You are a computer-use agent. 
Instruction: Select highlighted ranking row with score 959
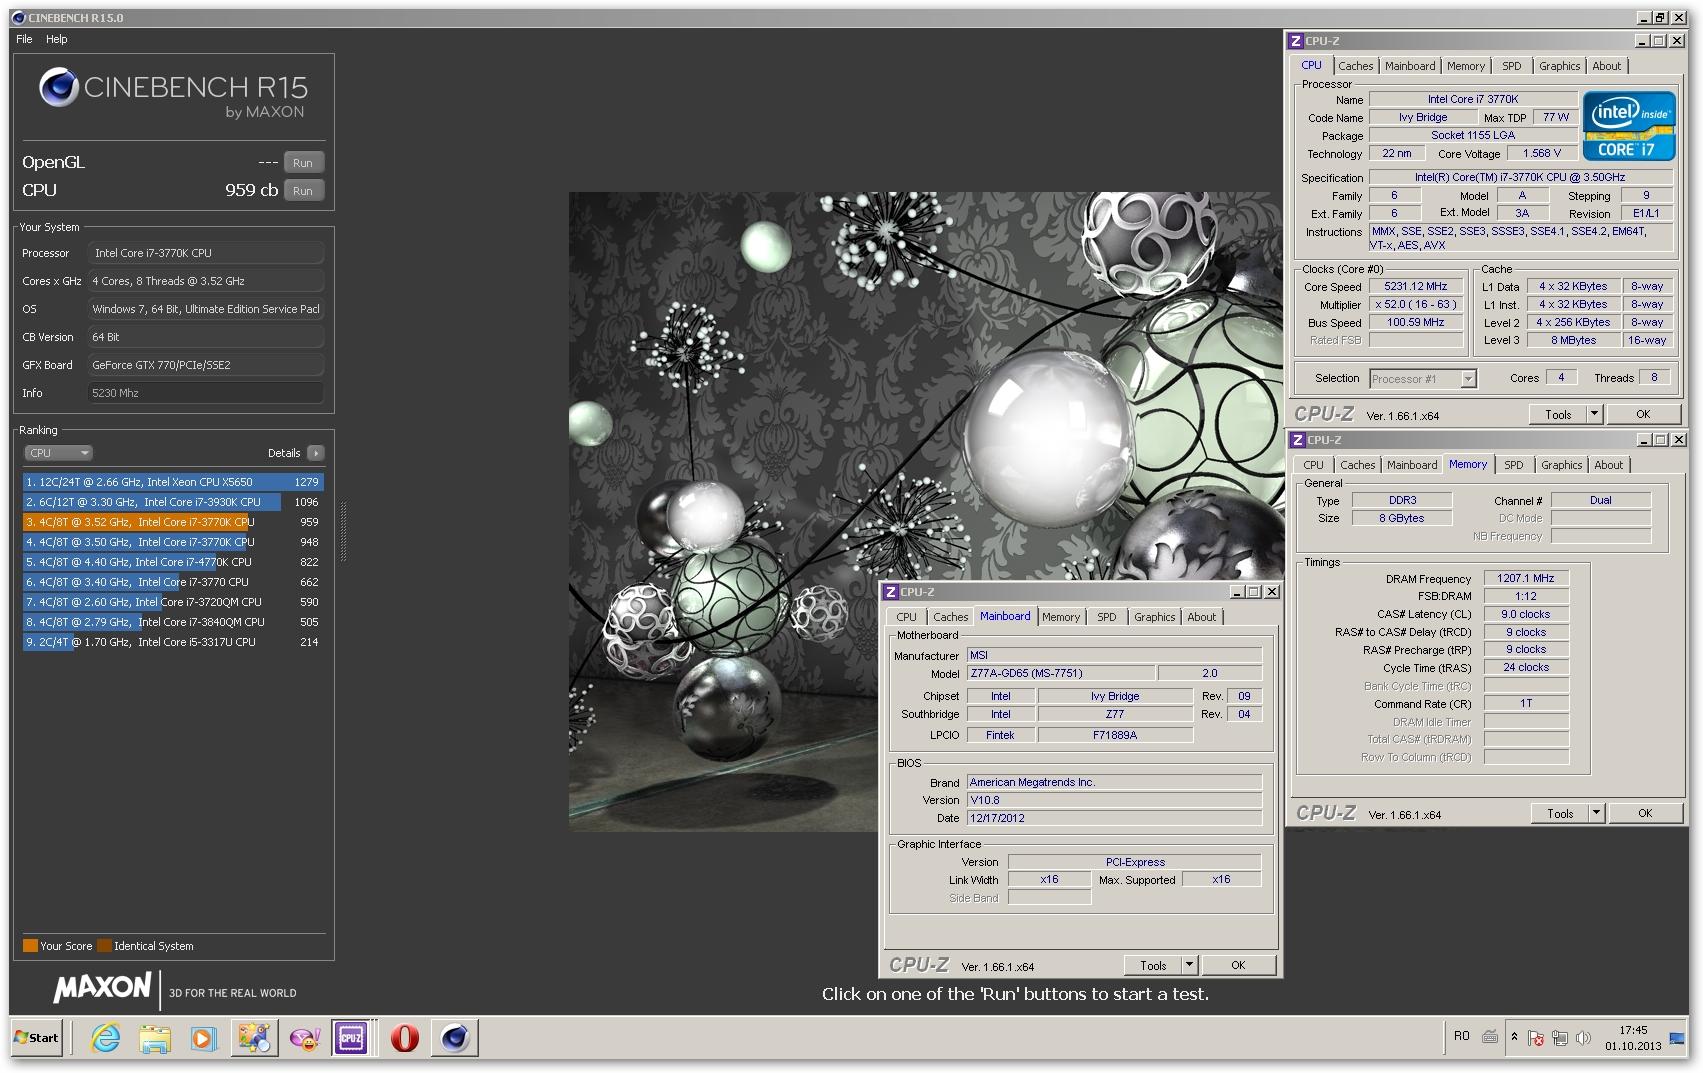(x=173, y=522)
